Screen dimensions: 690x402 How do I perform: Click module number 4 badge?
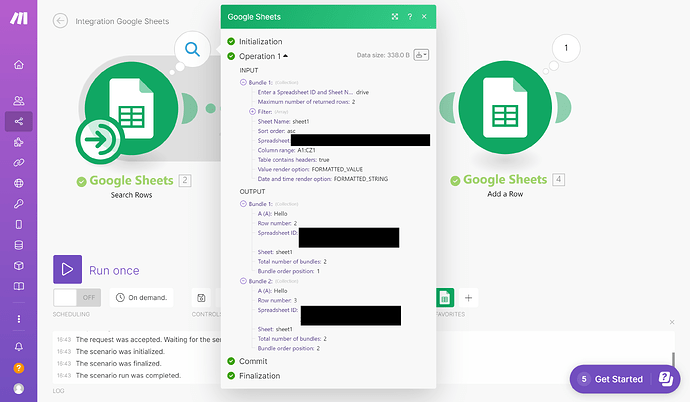[x=558, y=179]
